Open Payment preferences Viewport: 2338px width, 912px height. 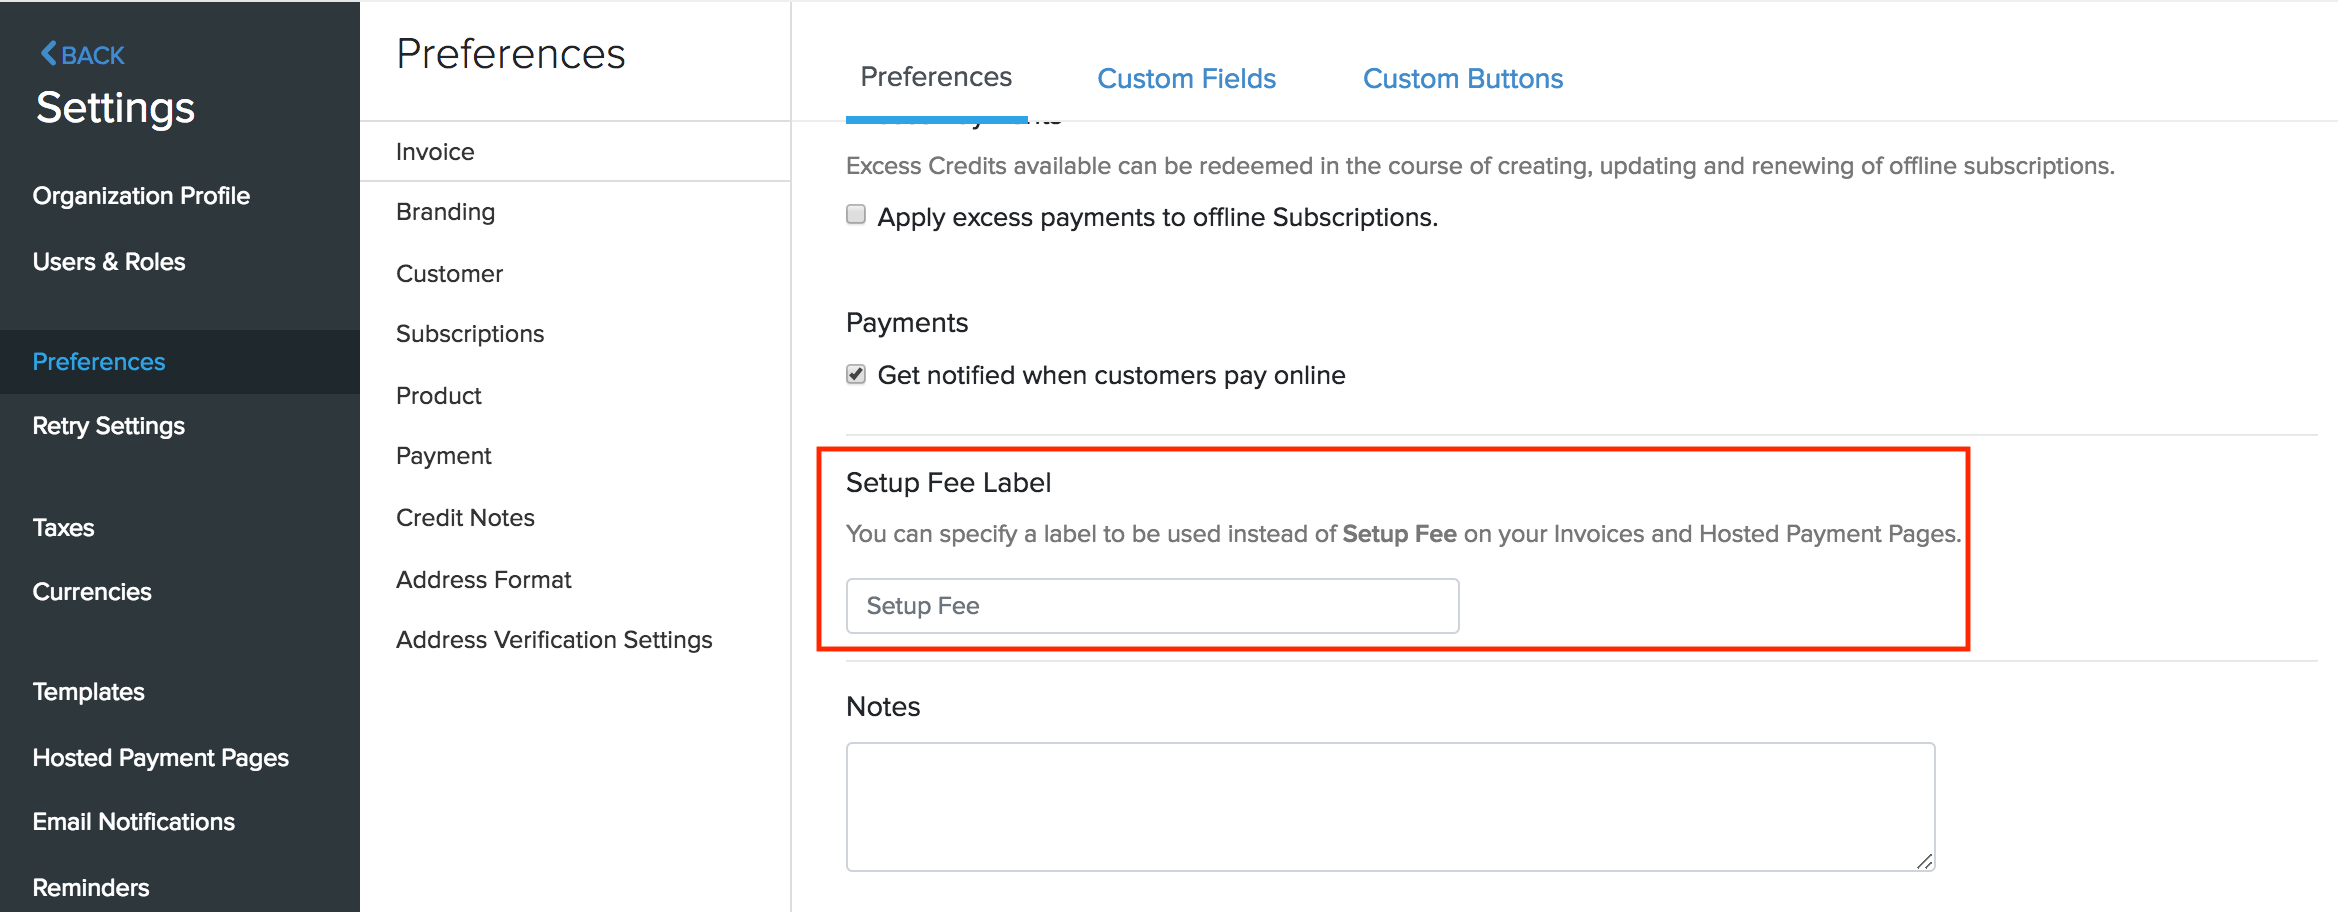point(443,455)
